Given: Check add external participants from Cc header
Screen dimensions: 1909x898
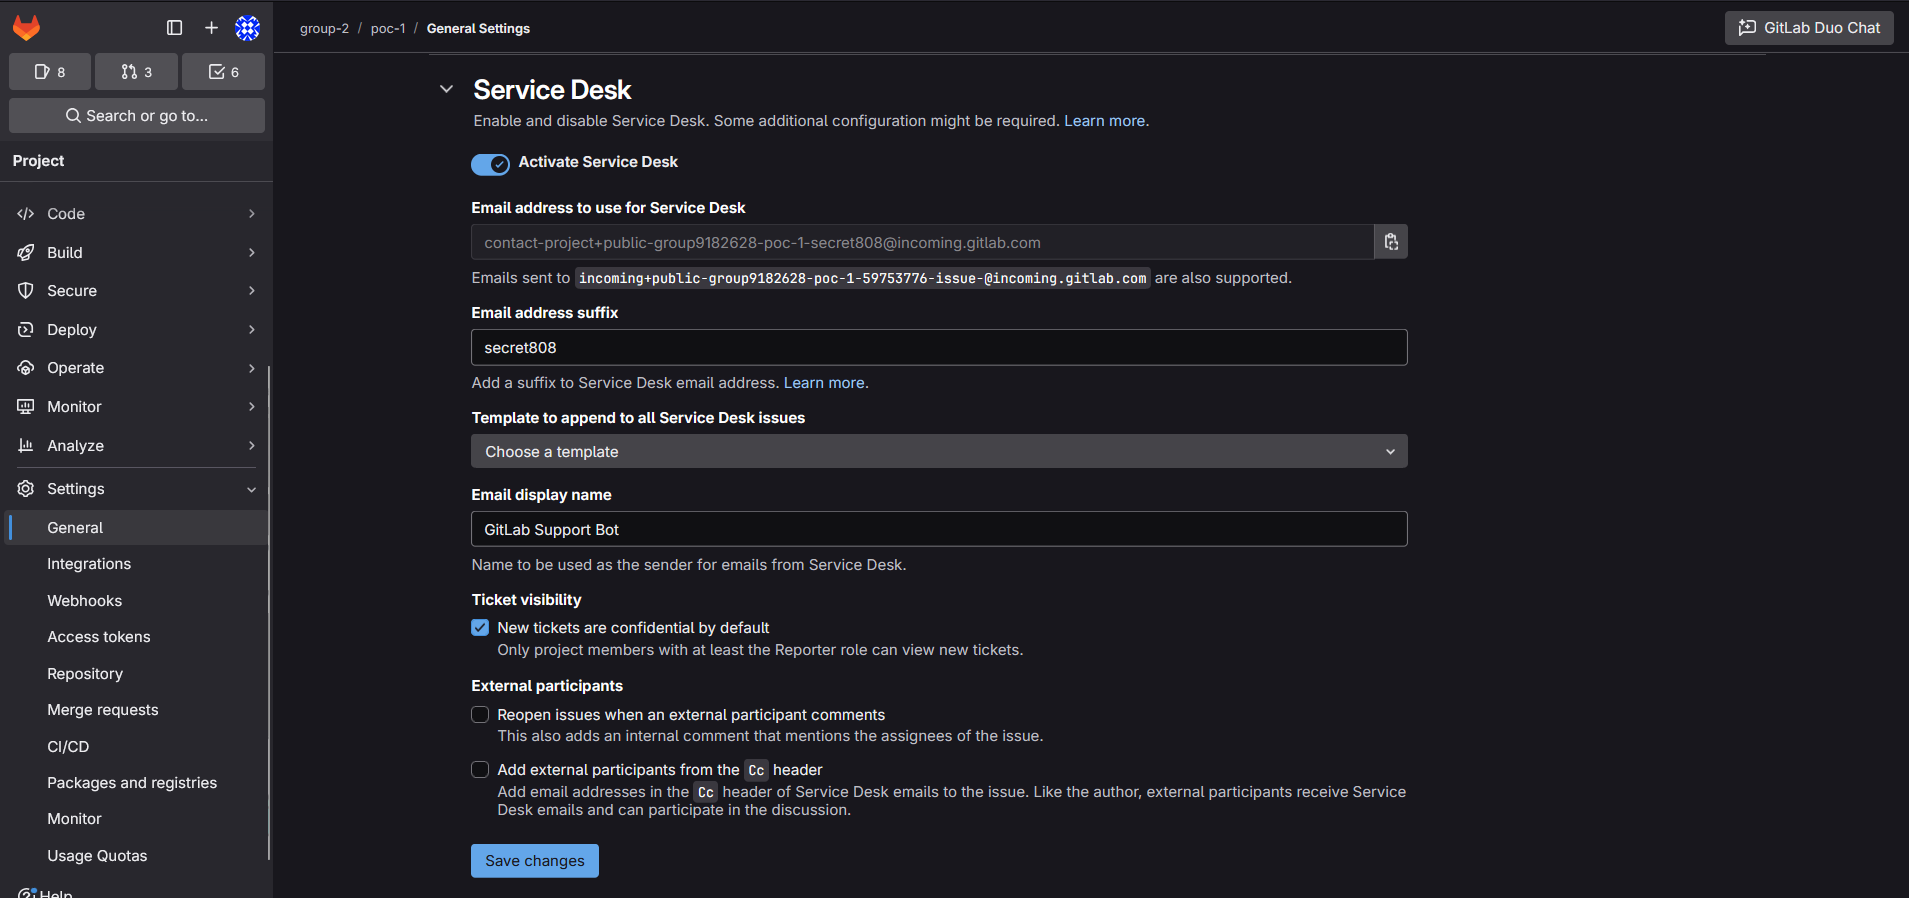Looking at the screenshot, I should click(x=480, y=770).
